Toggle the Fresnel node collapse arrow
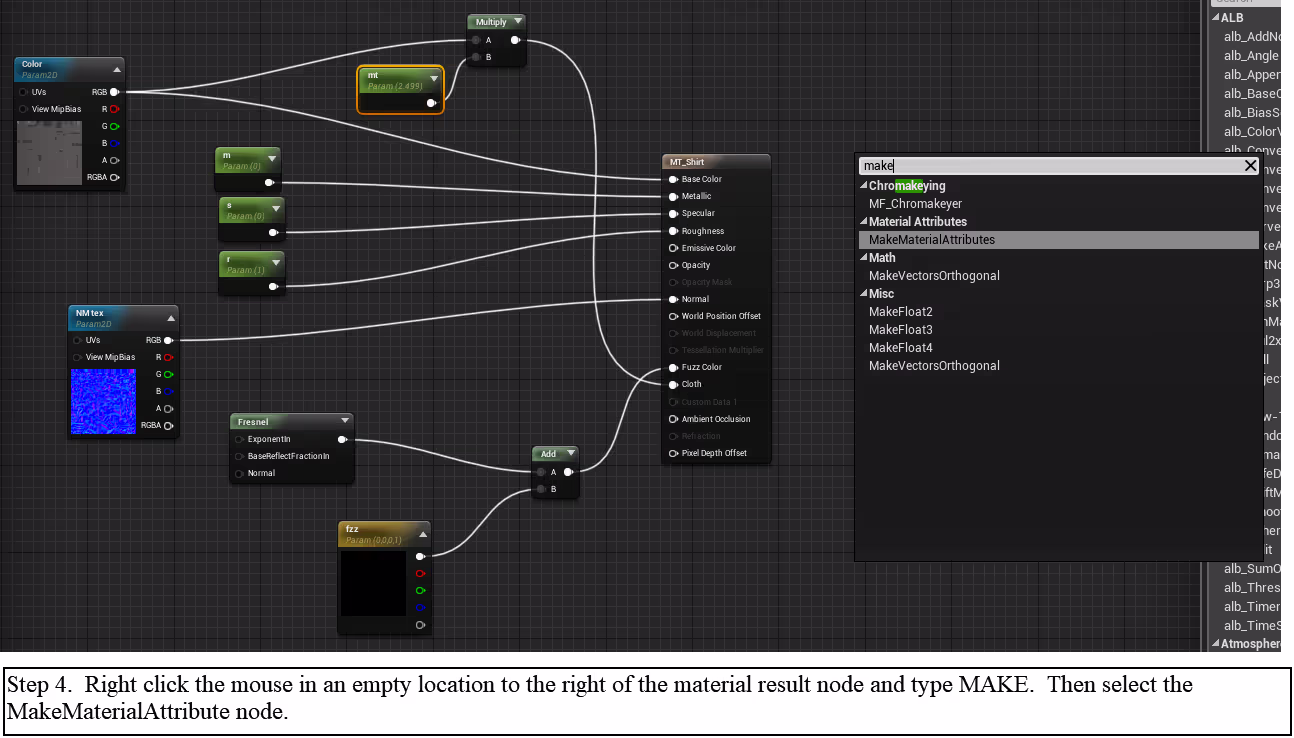 coord(345,421)
